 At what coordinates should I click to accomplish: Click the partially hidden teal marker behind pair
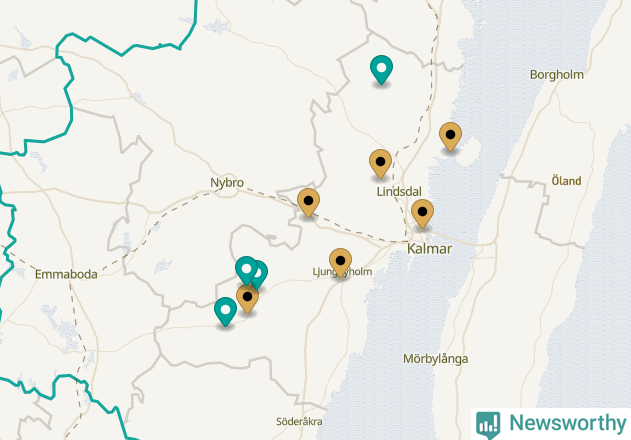[x=262, y=275]
